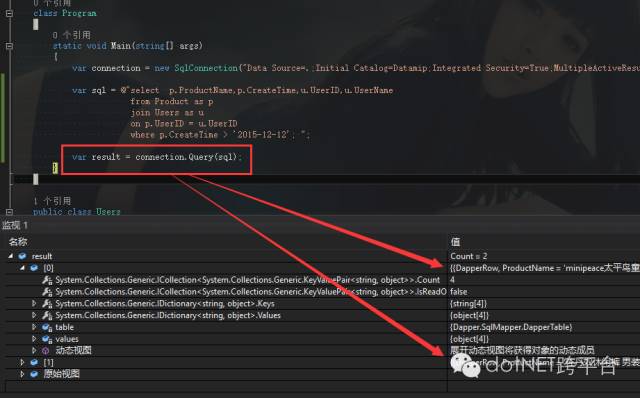Expand the IDictionary Keys row

[34, 303]
